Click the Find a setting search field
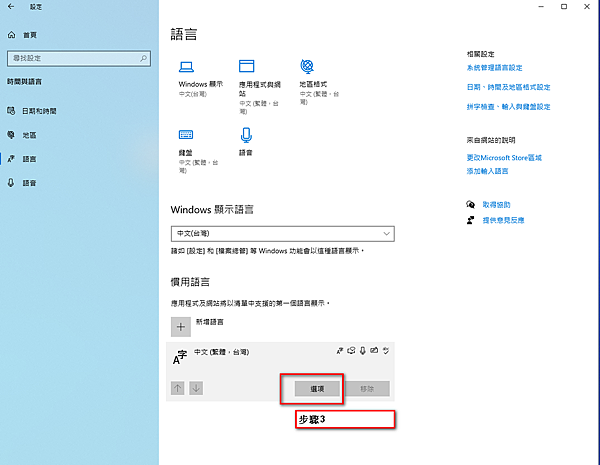Screen dimensions: 600x465 pos(79,59)
